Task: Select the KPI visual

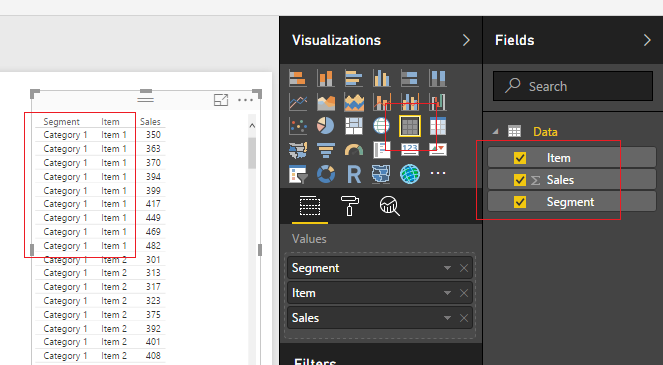Action: point(437,149)
